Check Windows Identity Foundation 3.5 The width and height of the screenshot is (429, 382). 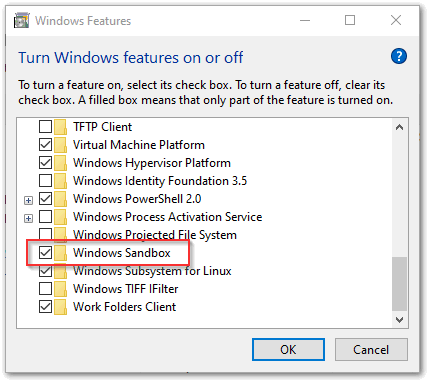coord(45,181)
